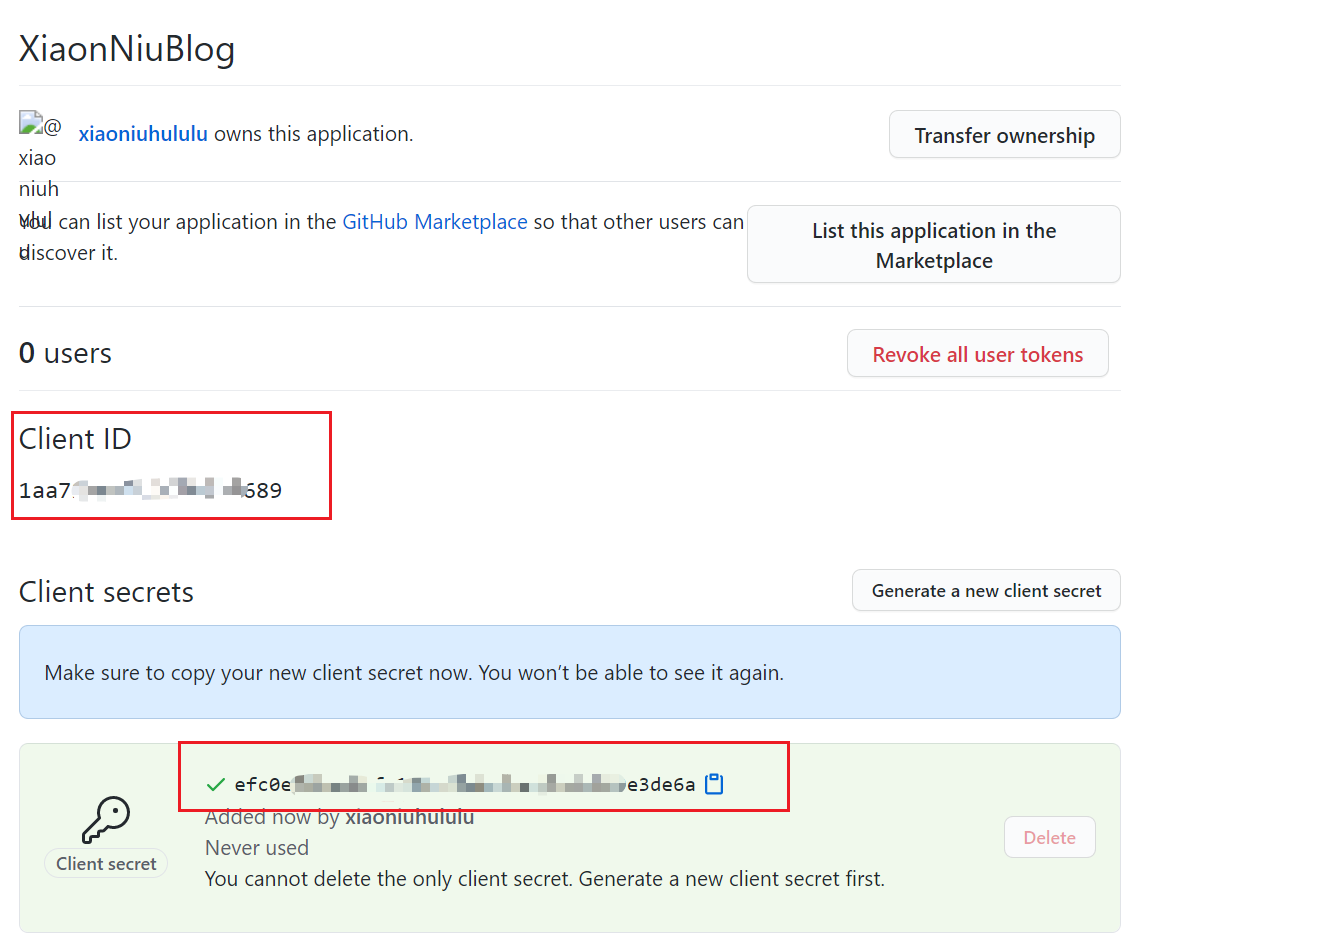List this application in the Marketplace
Screen dimensions: 1333x934
click(x=934, y=245)
